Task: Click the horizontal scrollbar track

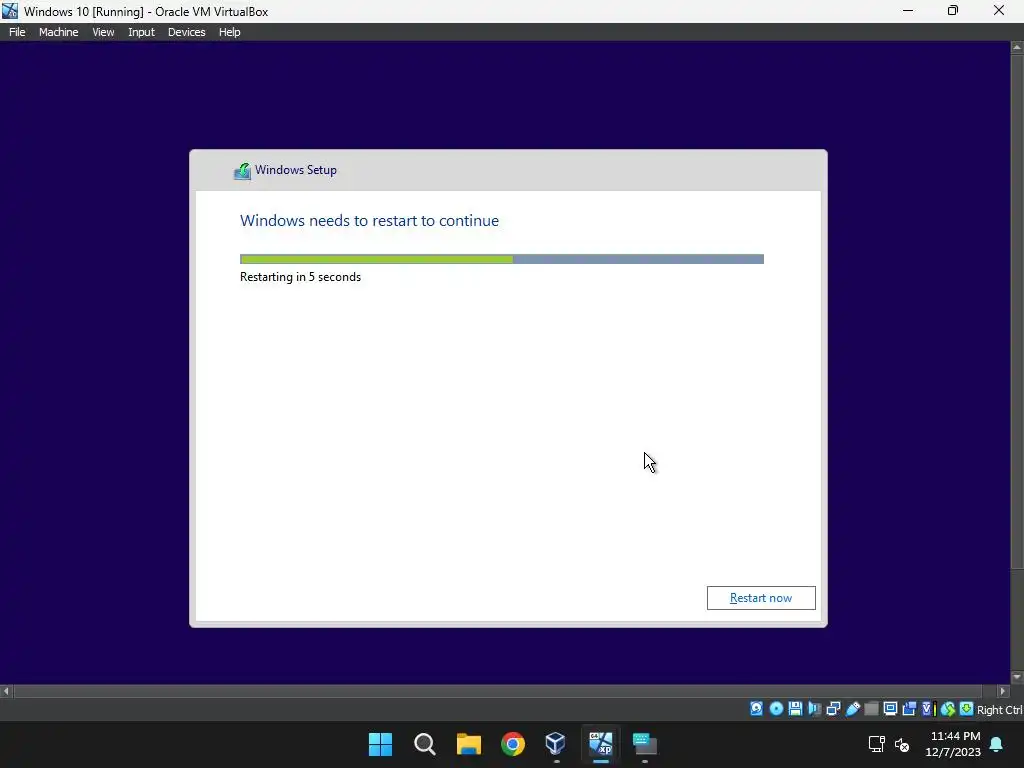Action: tap(504, 691)
